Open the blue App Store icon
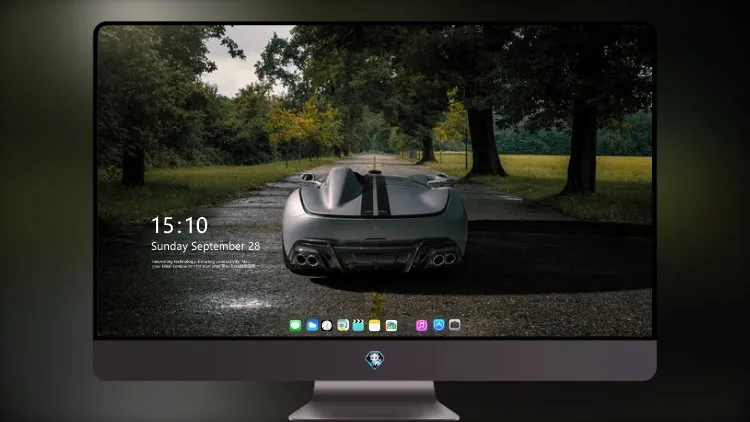Screen dimensions: 750x422 click(x=439, y=325)
